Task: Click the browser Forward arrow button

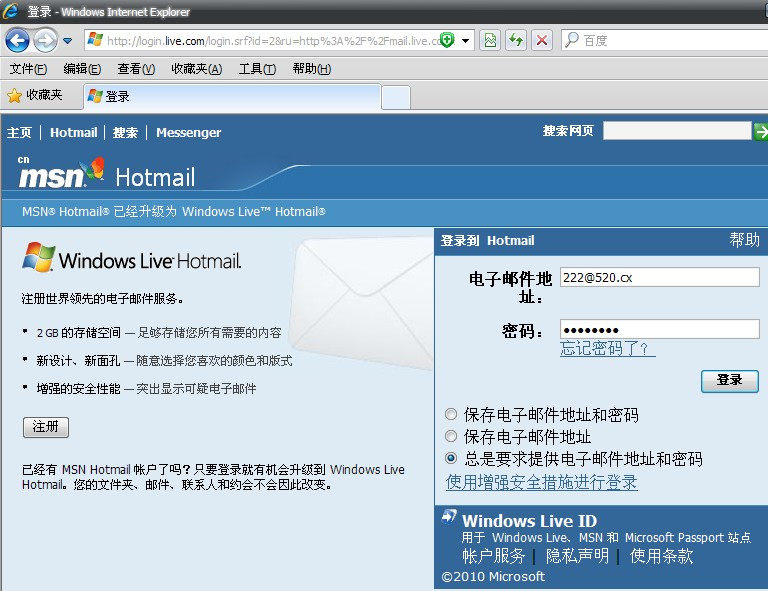Action: 46,40
